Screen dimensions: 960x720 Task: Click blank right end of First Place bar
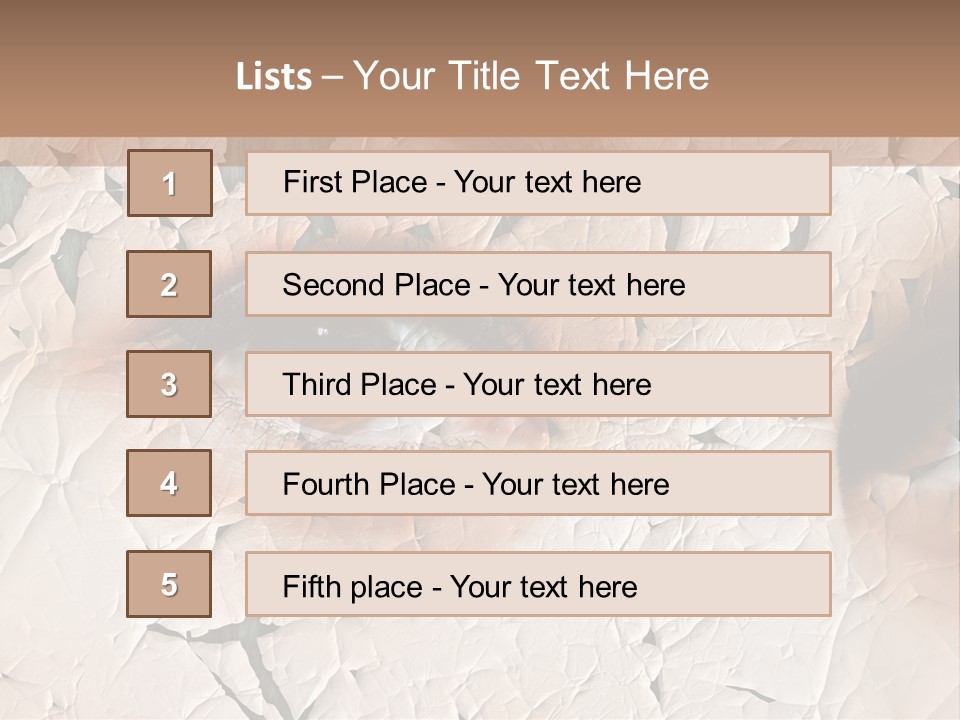[760, 183]
